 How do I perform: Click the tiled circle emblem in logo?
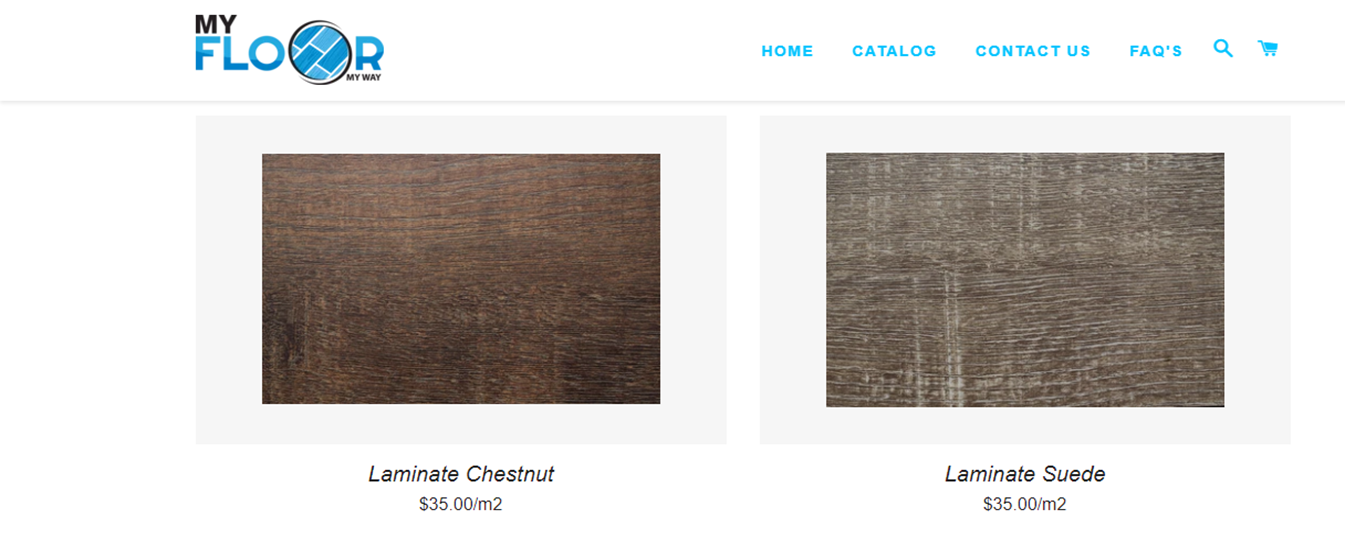319,51
